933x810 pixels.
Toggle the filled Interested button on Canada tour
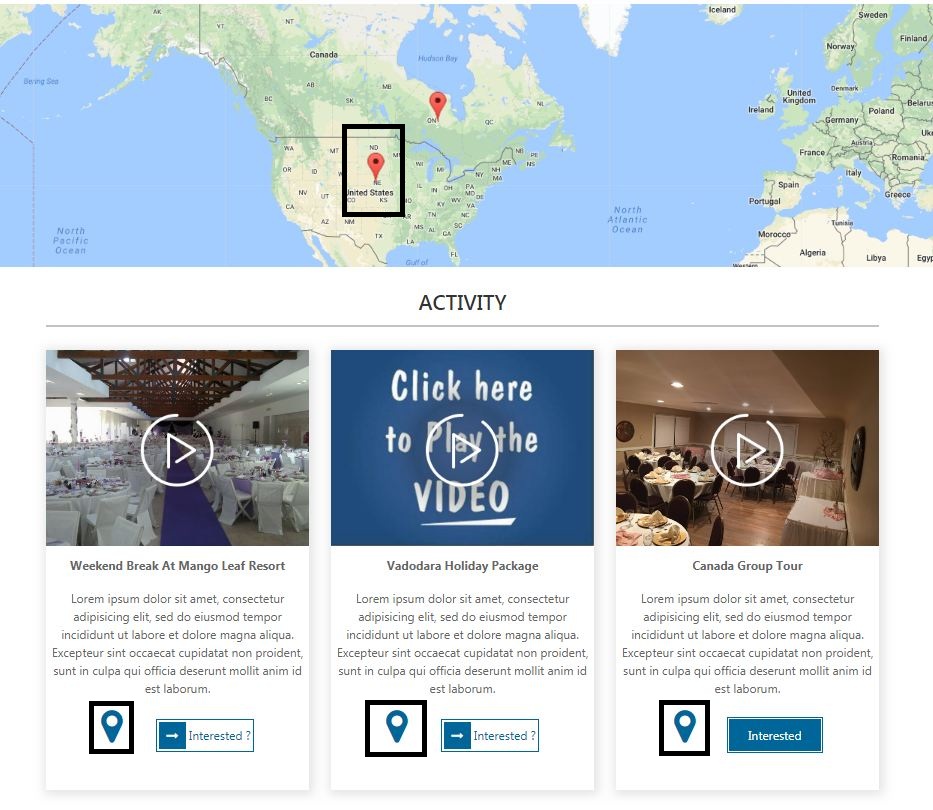(x=775, y=736)
